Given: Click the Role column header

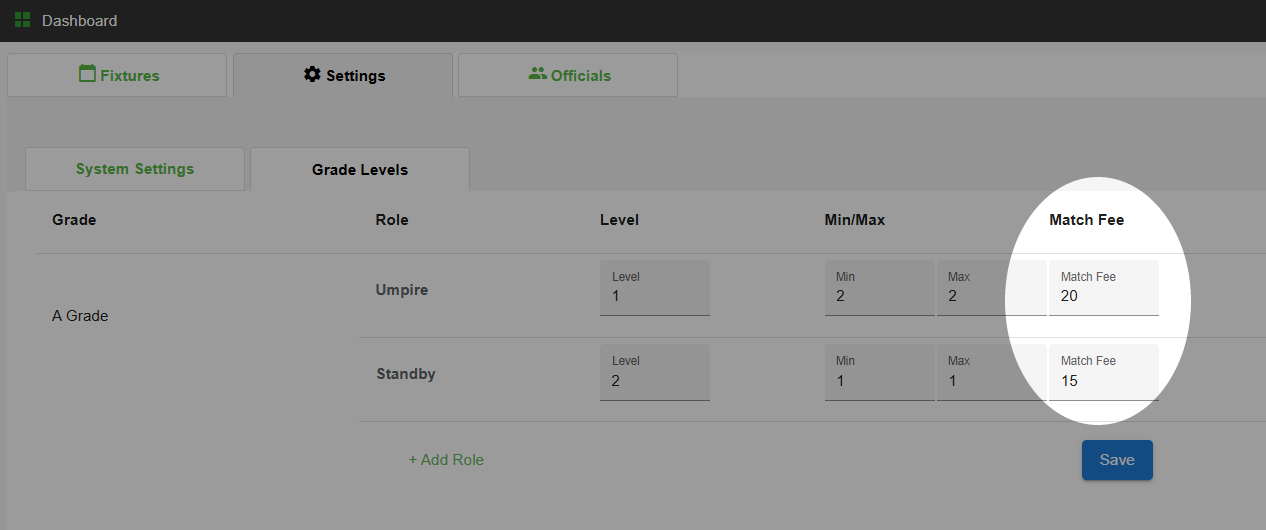Looking at the screenshot, I should [392, 220].
